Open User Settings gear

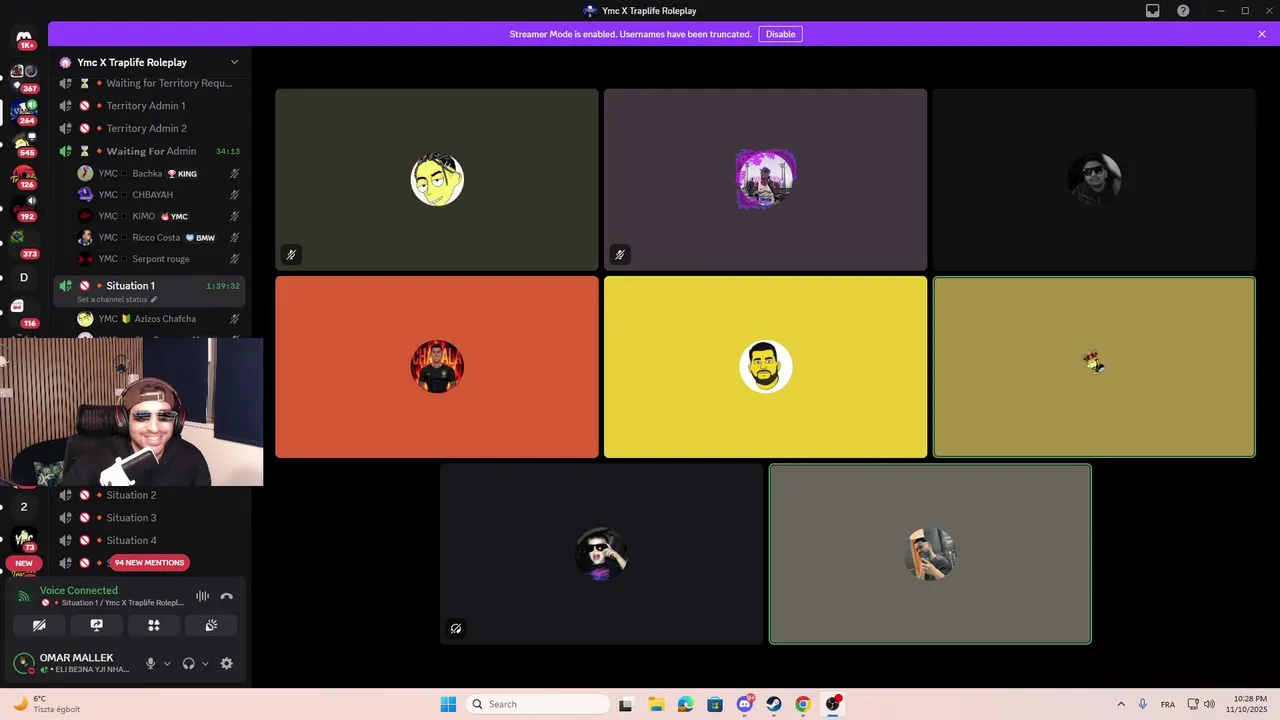226,663
